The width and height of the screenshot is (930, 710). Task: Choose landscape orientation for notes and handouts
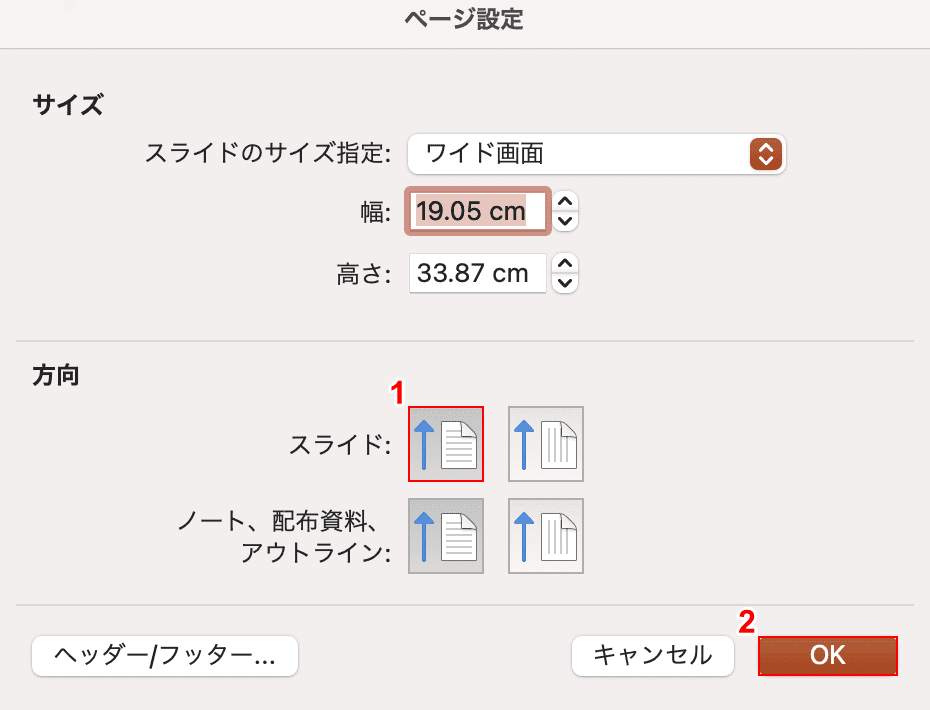click(546, 536)
